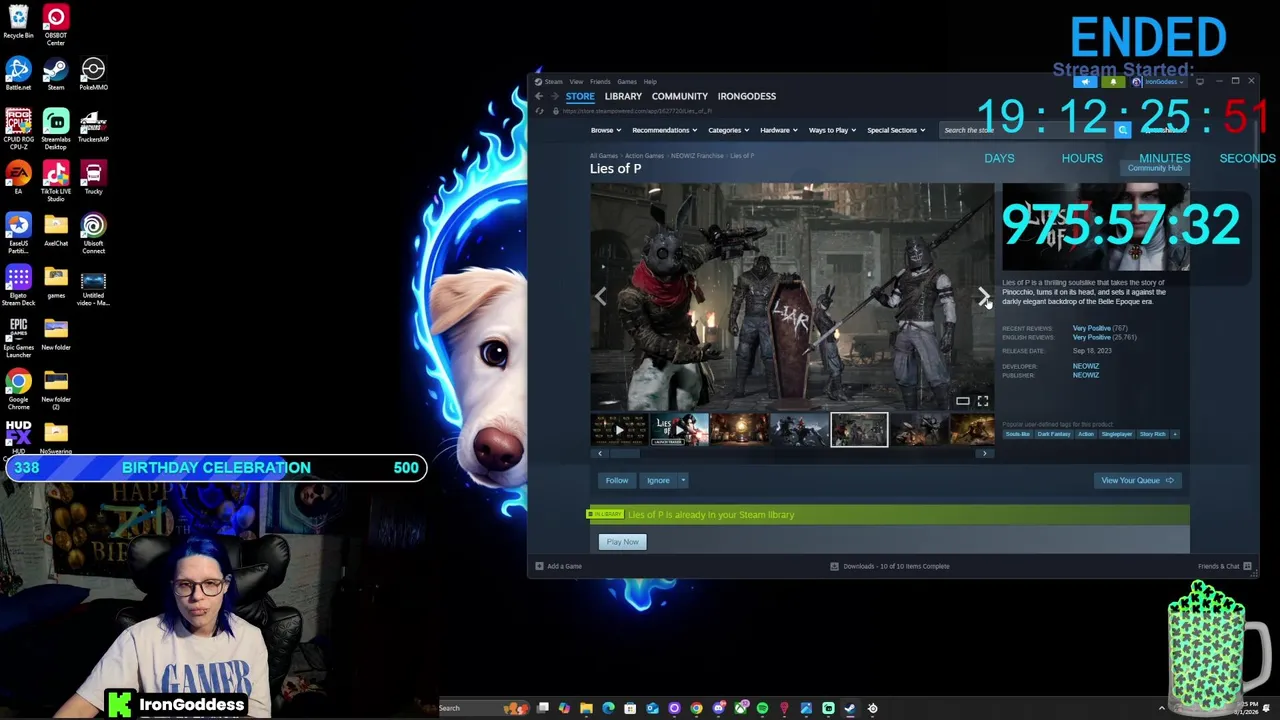Select the Epic Games Launcher icon
Viewport: 1280px width, 720px height.
[18, 337]
